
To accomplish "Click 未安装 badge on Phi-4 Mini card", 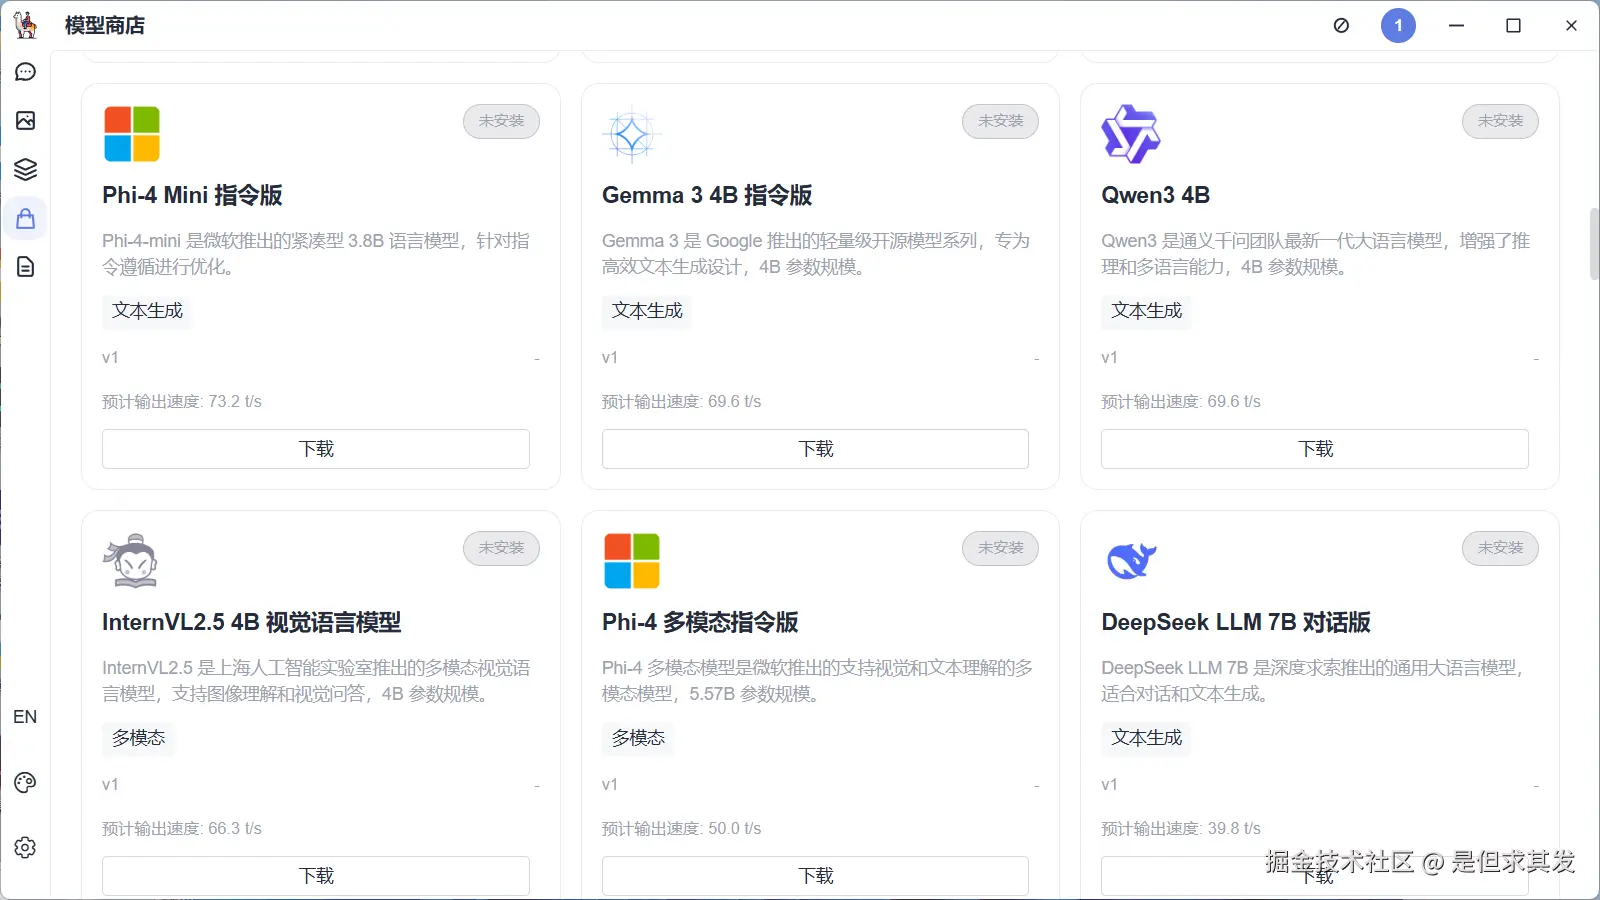I will (501, 121).
